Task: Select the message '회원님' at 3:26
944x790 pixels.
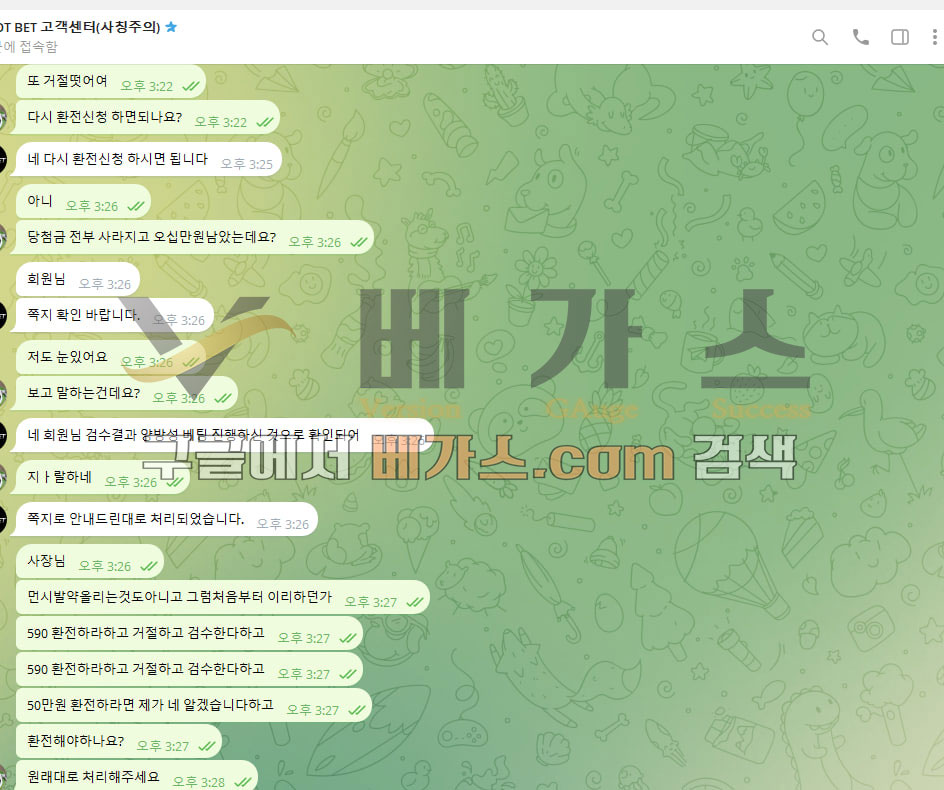Action: [78, 279]
